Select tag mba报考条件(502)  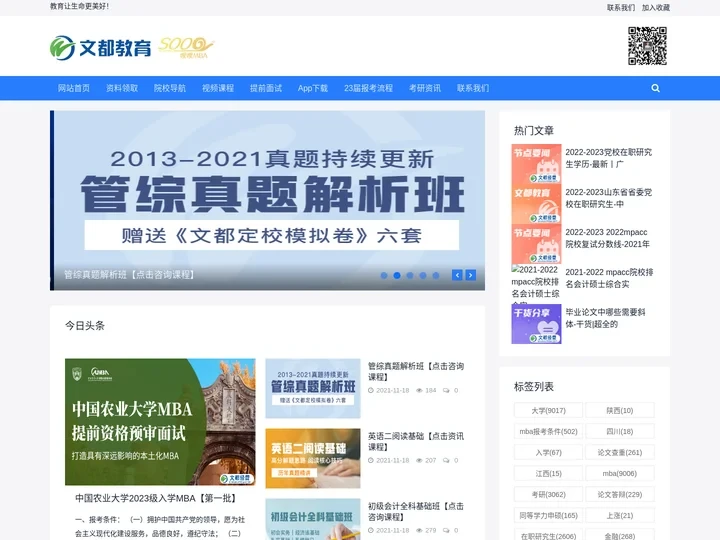click(x=548, y=432)
